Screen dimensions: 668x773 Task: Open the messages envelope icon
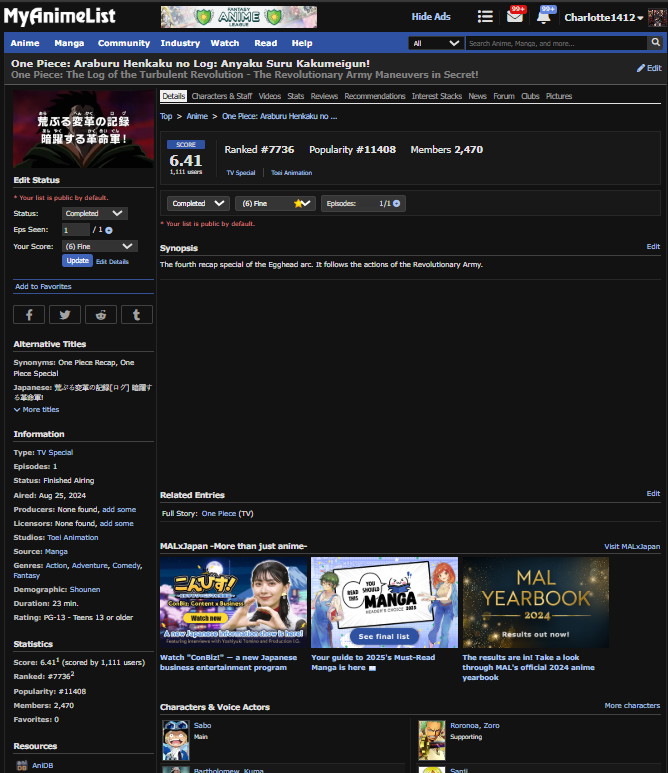(515, 17)
